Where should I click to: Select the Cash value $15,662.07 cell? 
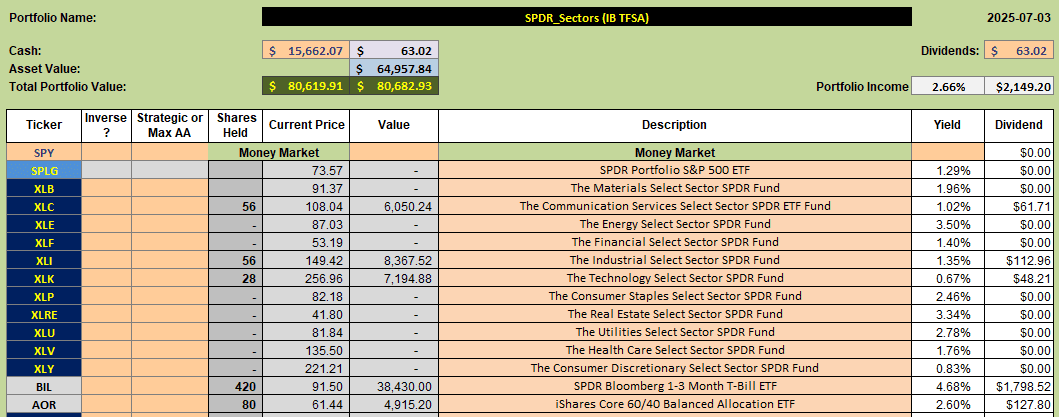pyautogui.click(x=305, y=51)
